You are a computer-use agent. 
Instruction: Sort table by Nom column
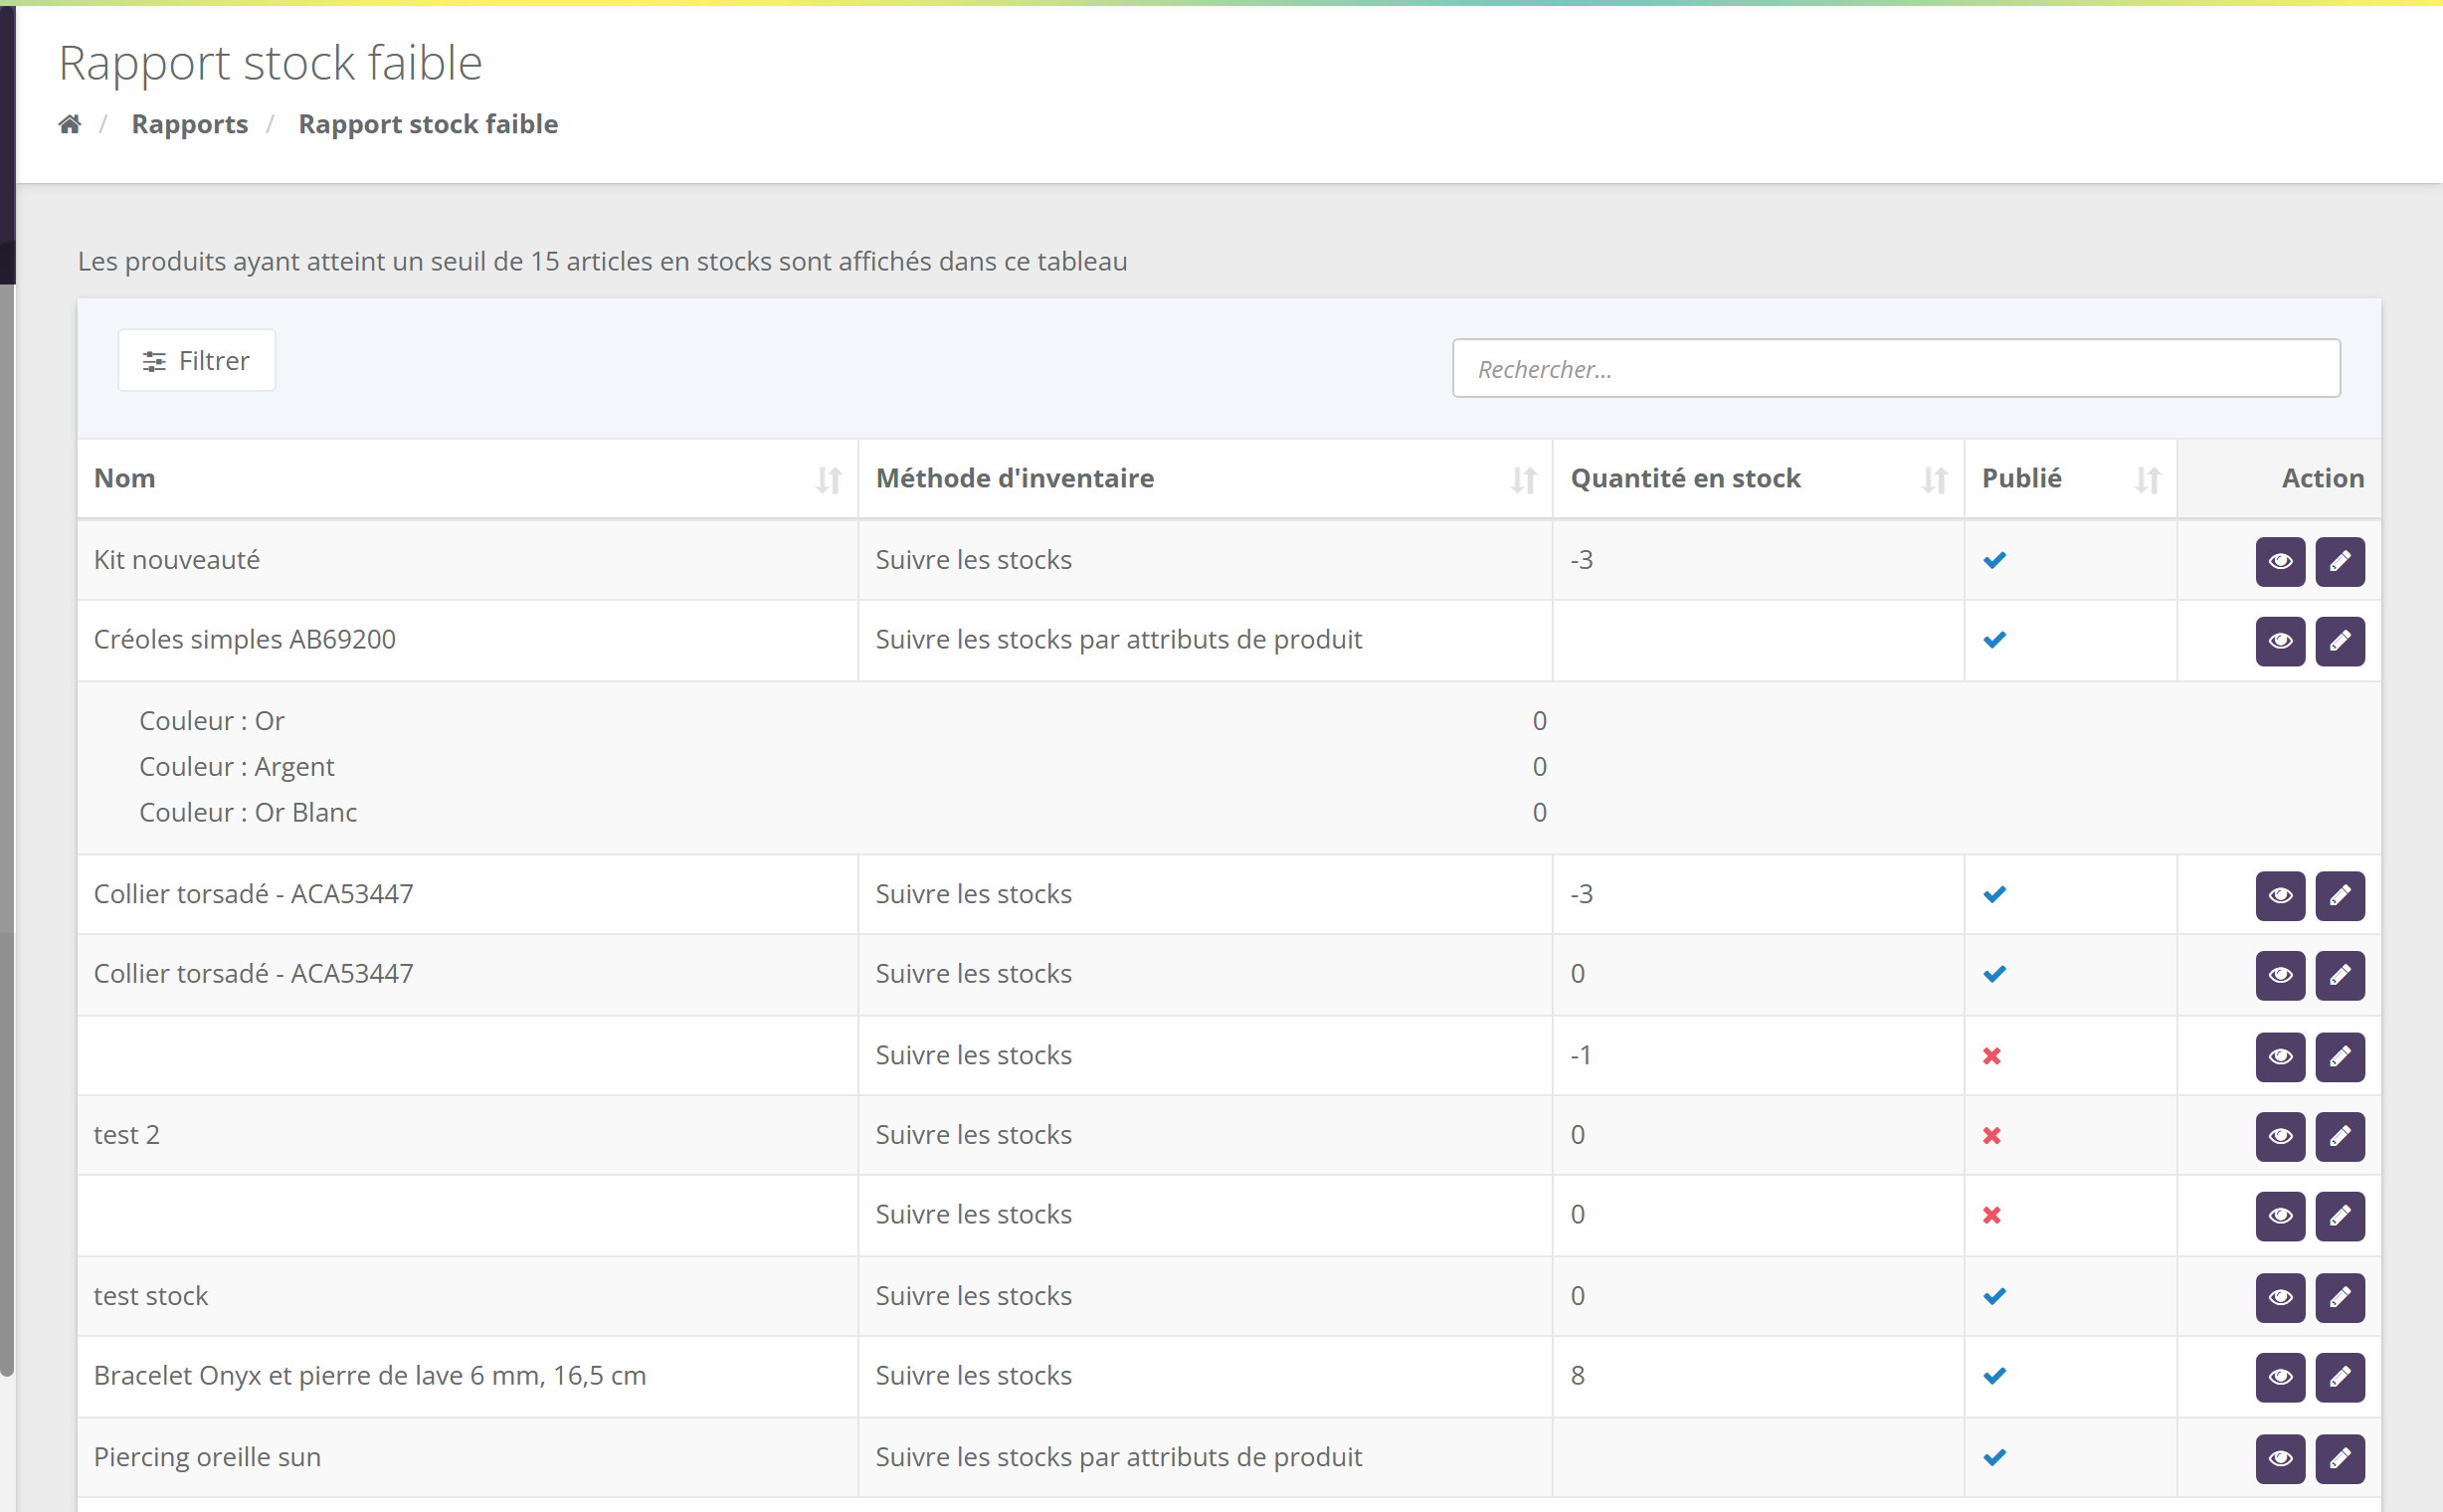(x=828, y=479)
